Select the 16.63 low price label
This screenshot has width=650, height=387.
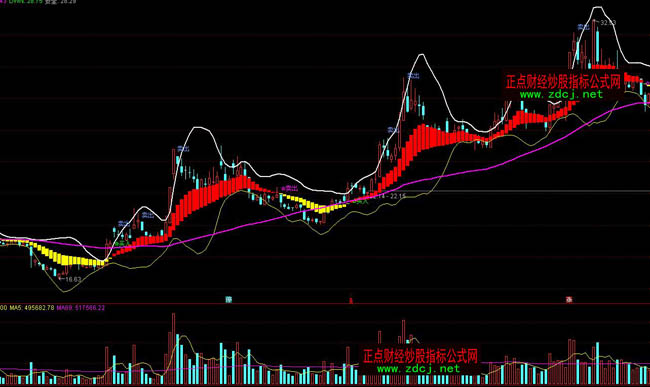73,280
